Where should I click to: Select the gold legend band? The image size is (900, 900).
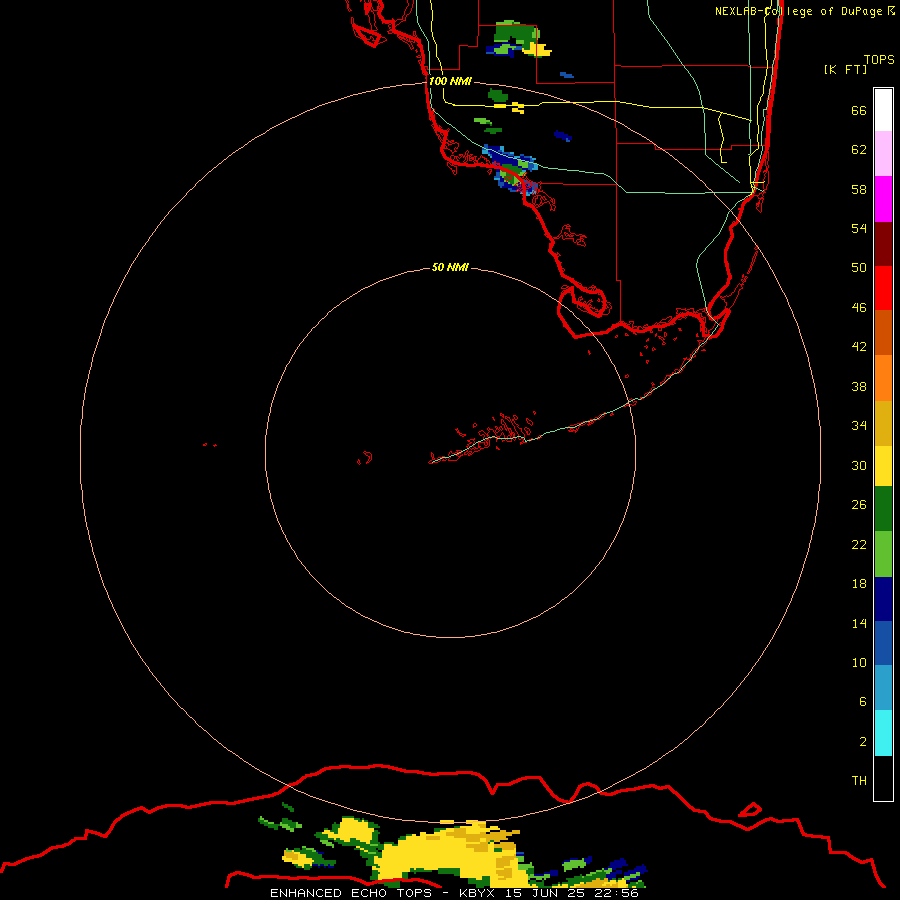point(883,424)
